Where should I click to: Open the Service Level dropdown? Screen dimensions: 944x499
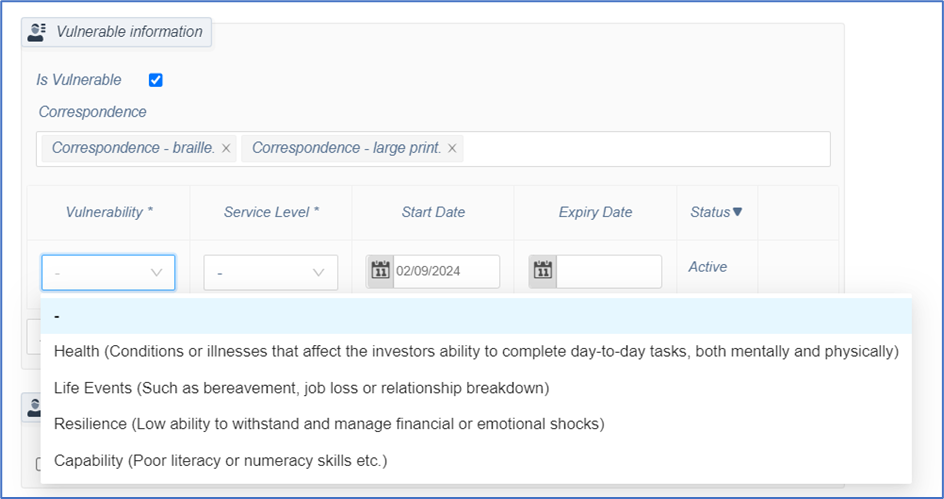click(x=270, y=272)
